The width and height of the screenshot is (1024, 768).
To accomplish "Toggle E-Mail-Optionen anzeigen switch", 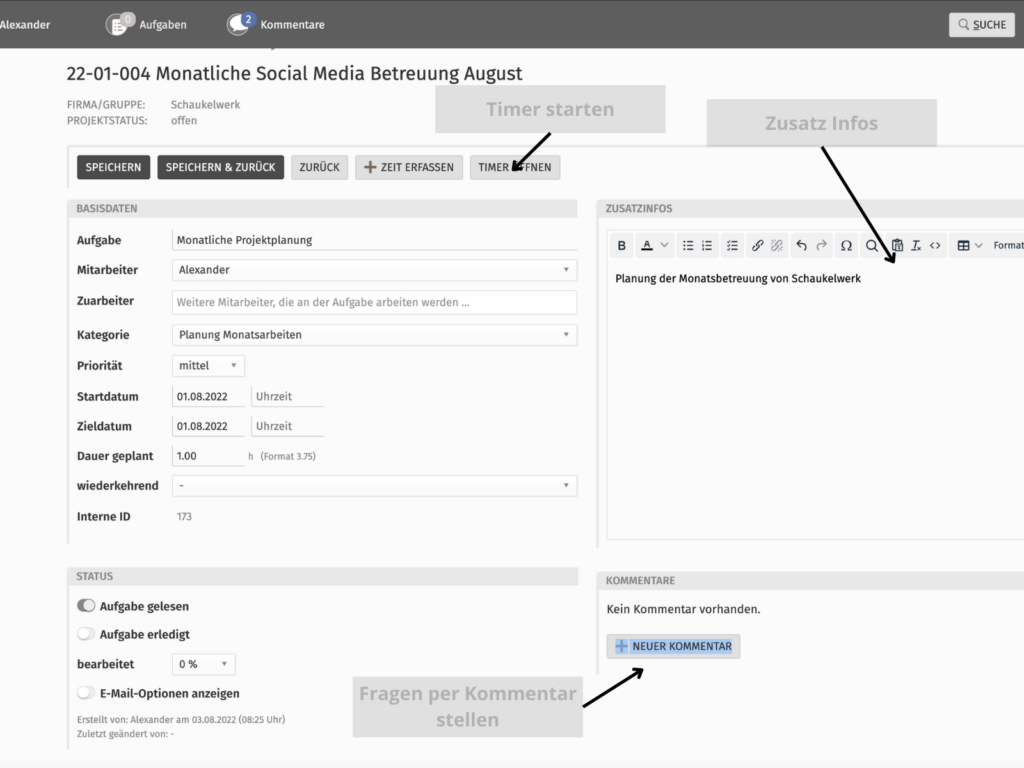I will pos(86,693).
